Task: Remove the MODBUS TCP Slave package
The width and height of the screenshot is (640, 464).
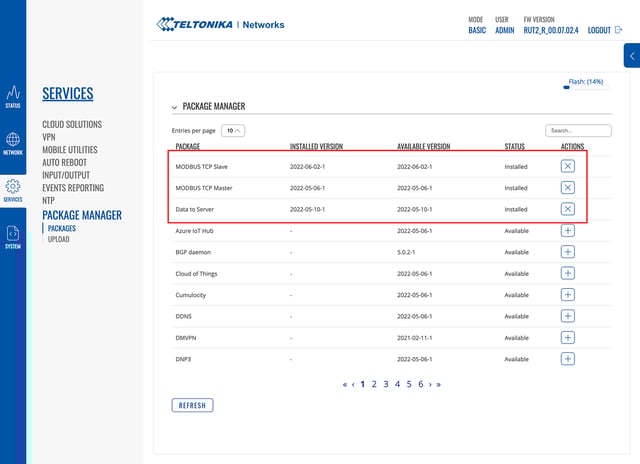Action: click(567, 166)
